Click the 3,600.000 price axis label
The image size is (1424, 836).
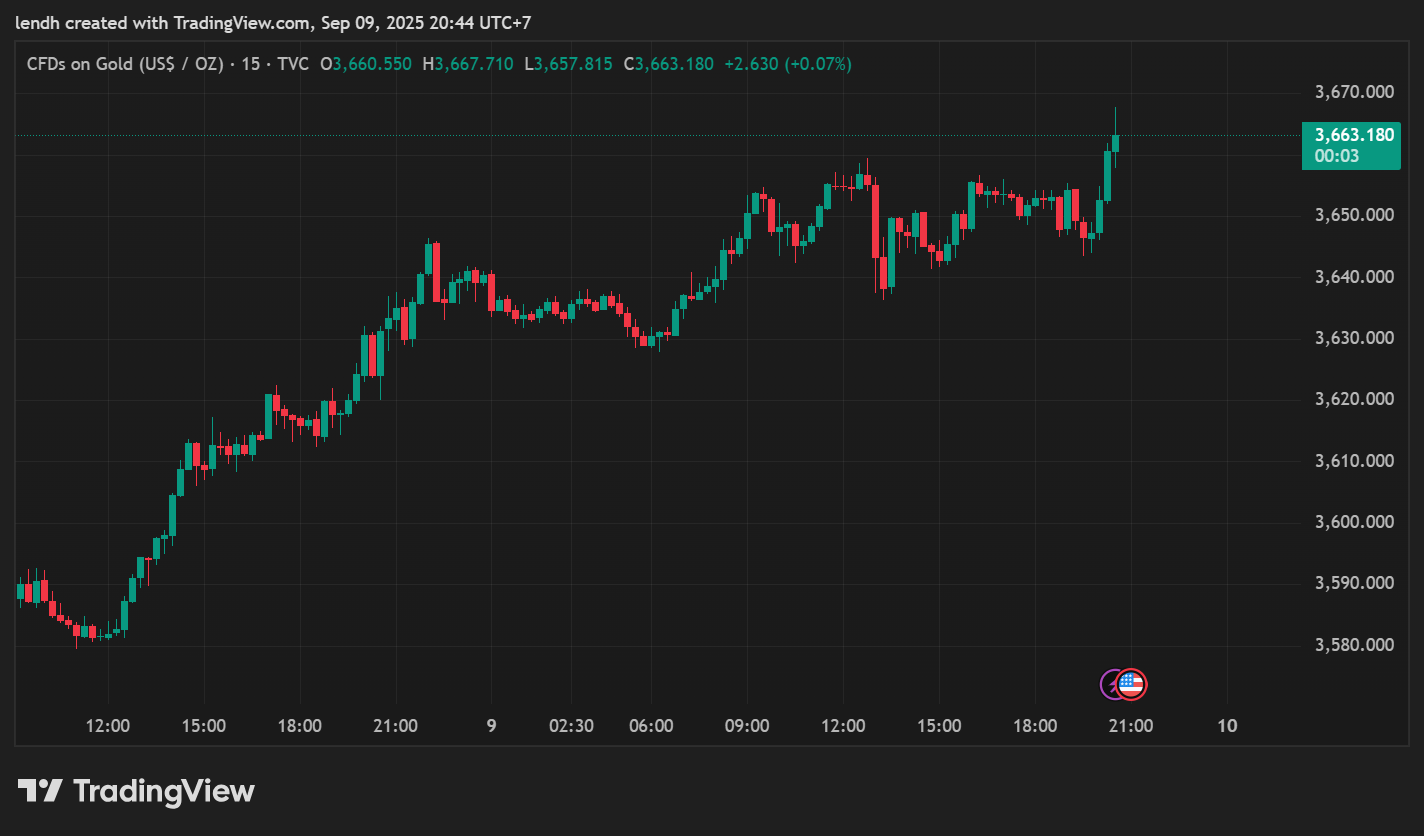[x=1354, y=522]
